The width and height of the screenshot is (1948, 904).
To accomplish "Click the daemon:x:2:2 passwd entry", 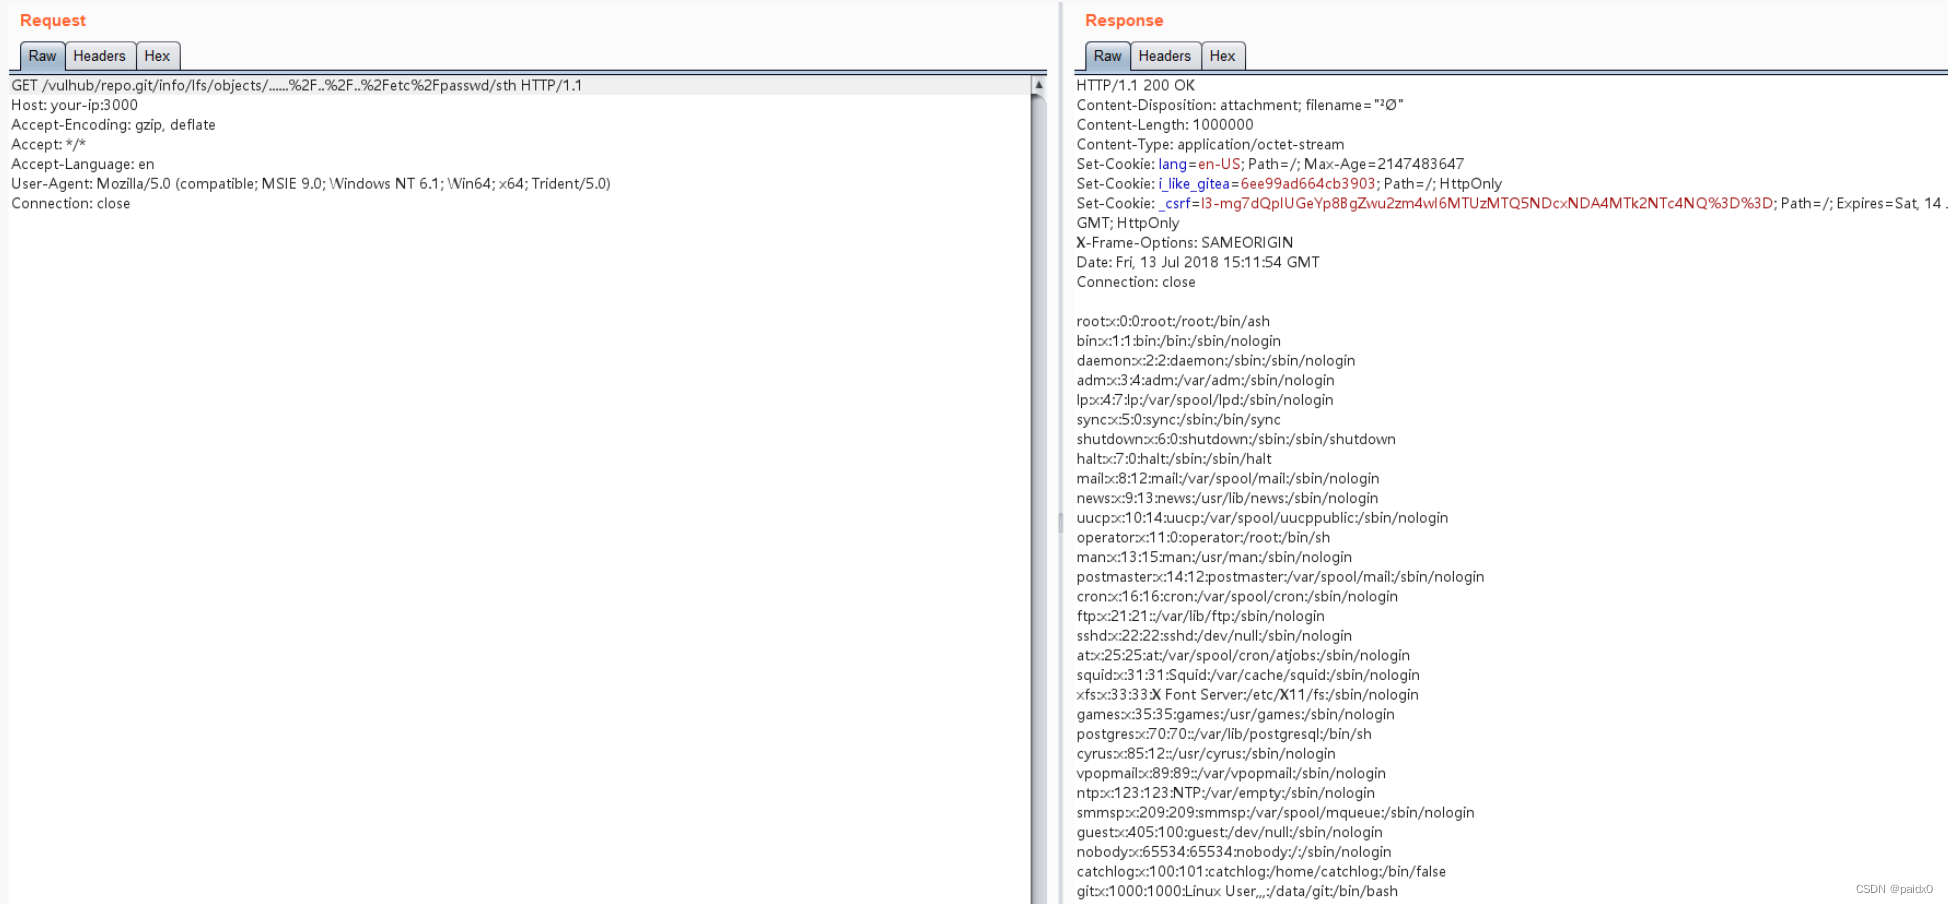I will (1216, 361).
